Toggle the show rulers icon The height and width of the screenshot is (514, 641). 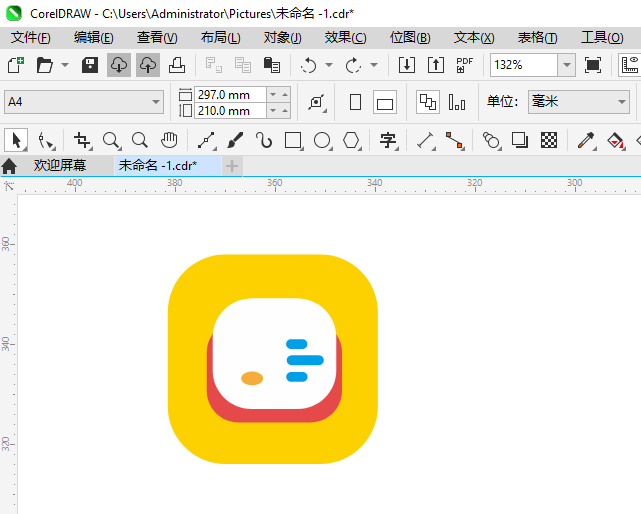[630, 65]
